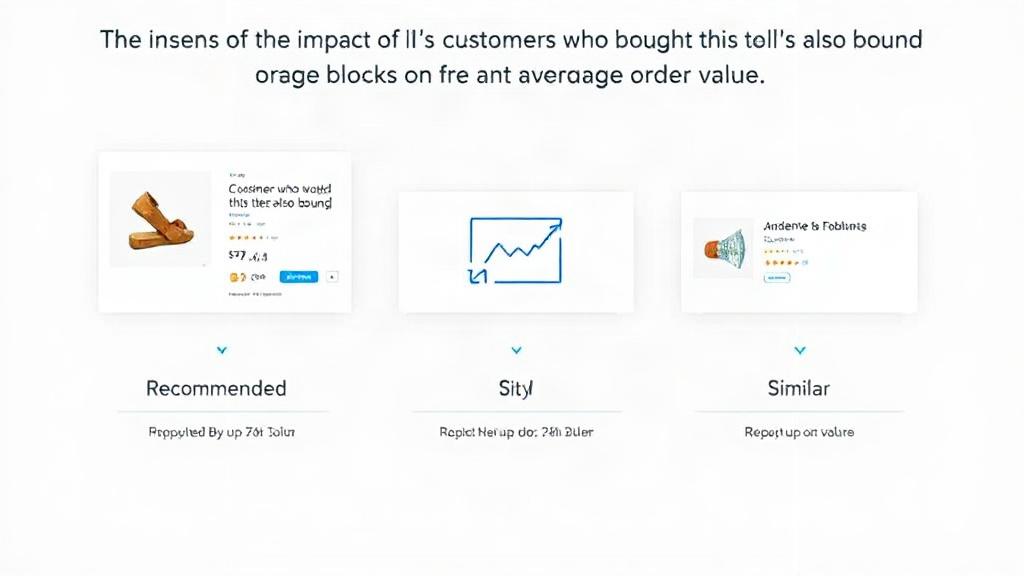Screen dimensions: 1024x576
Task: Click the sandal card's product title text
Action: [280, 196]
